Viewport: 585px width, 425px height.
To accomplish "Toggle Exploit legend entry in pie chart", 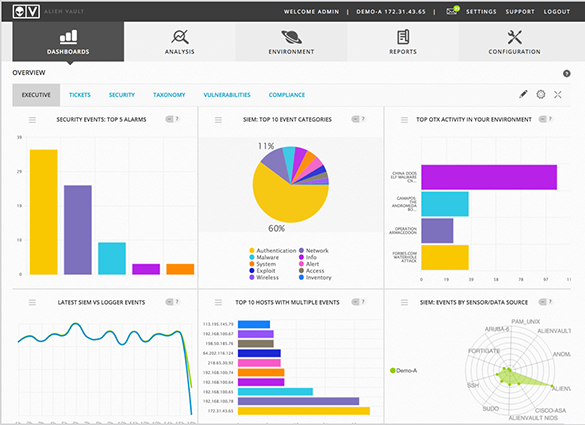I will pyautogui.click(x=262, y=271).
